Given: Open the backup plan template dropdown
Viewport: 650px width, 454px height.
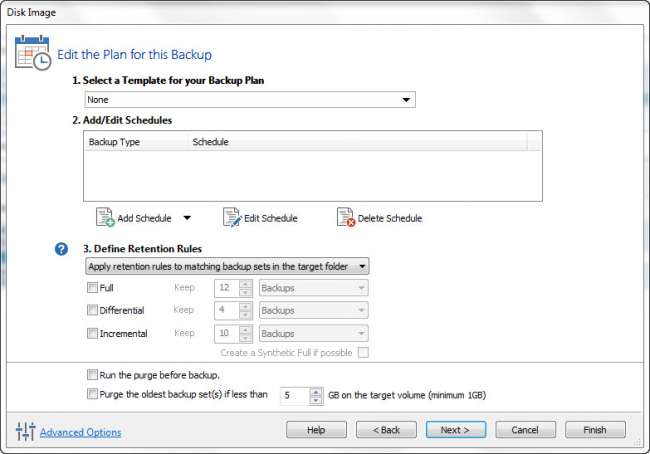Looking at the screenshot, I should click(250, 100).
